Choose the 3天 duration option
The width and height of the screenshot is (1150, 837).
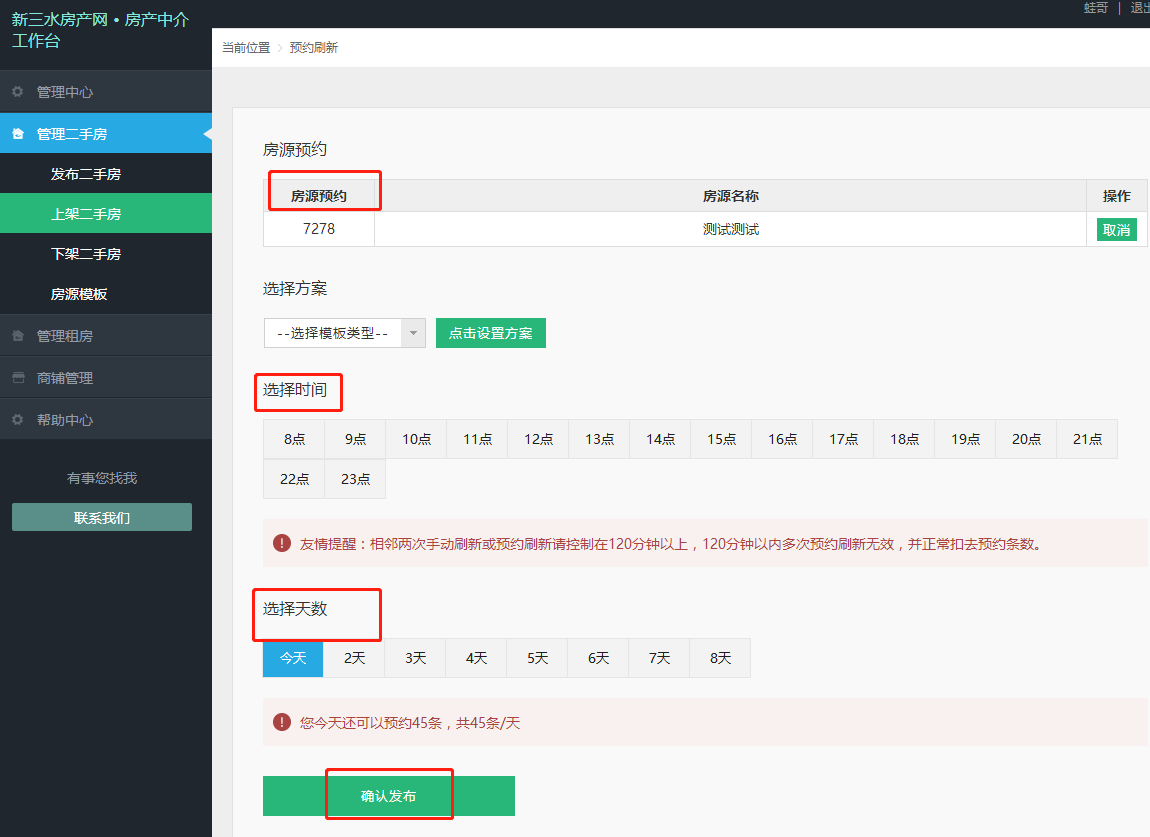point(415,658)
